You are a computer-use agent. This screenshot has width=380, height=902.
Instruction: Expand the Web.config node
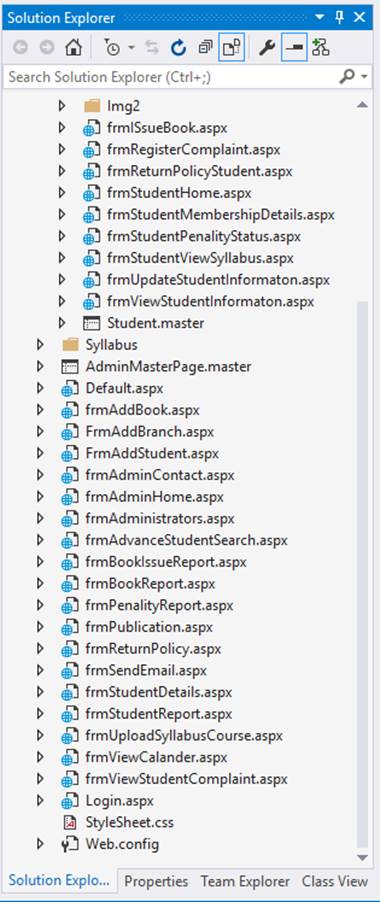click(x=40, y=844)
